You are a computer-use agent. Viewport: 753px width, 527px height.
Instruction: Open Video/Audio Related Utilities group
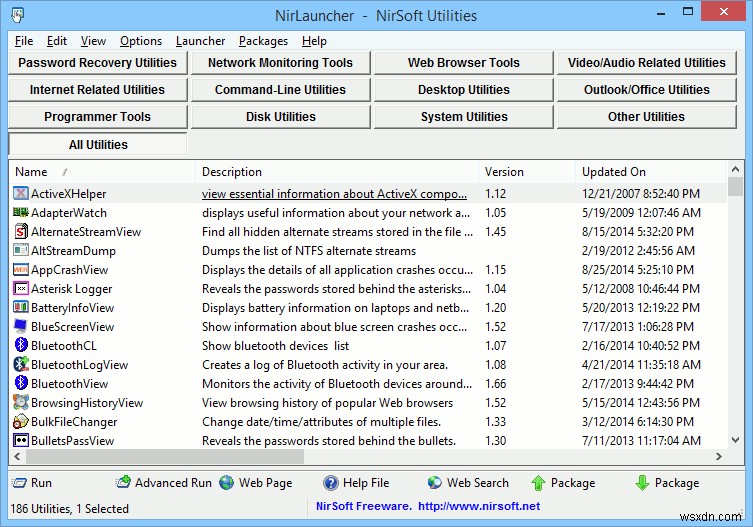pyautogui.click(x=646, y=63)
